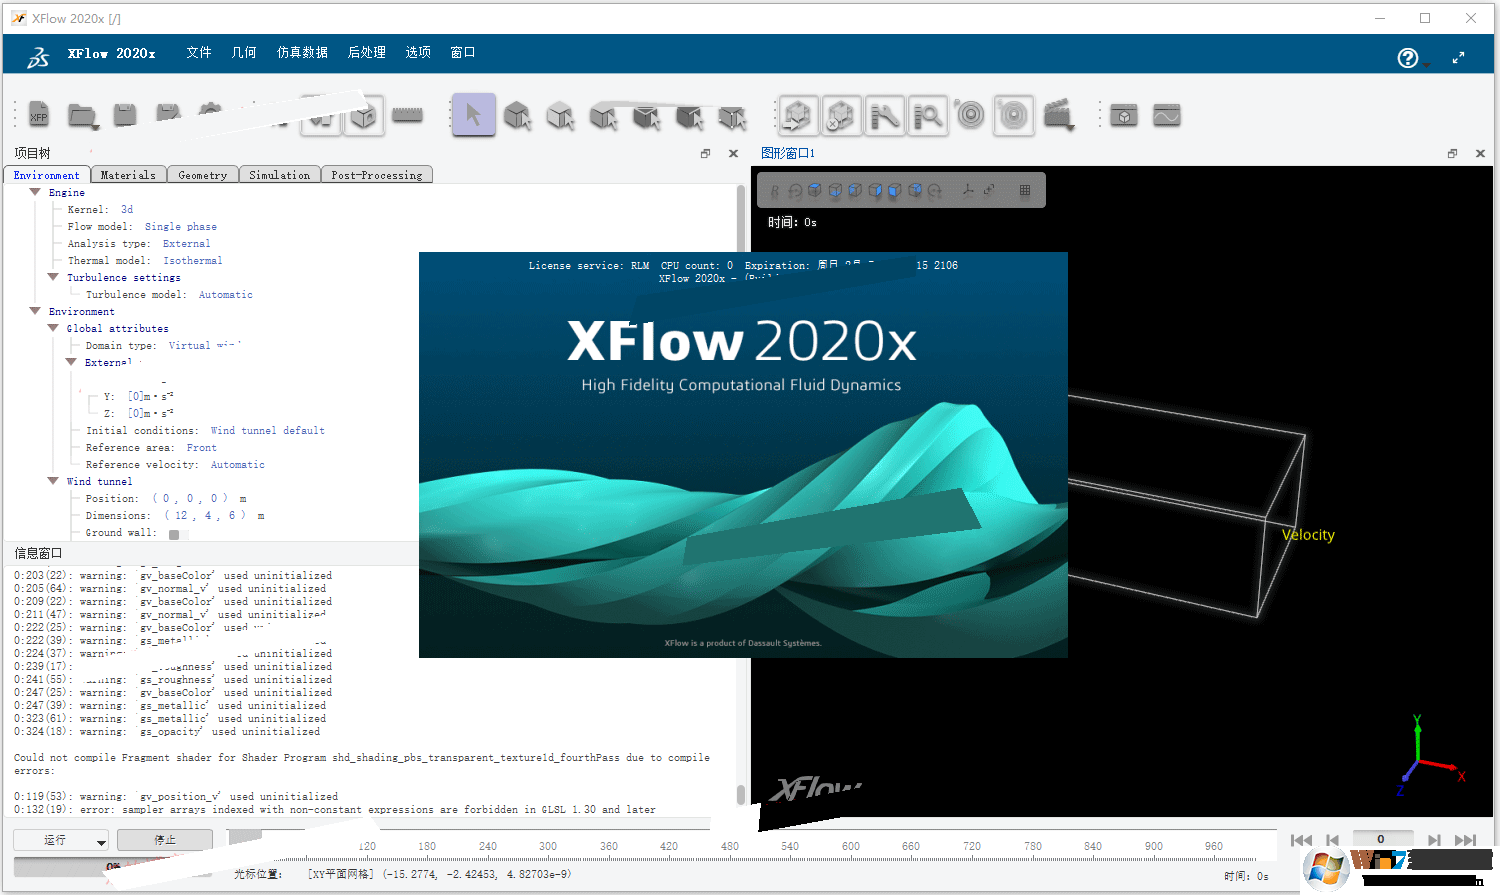Switch to the Simulation tab
This screenshot has width=1500, height=895.
pos(280,175)
